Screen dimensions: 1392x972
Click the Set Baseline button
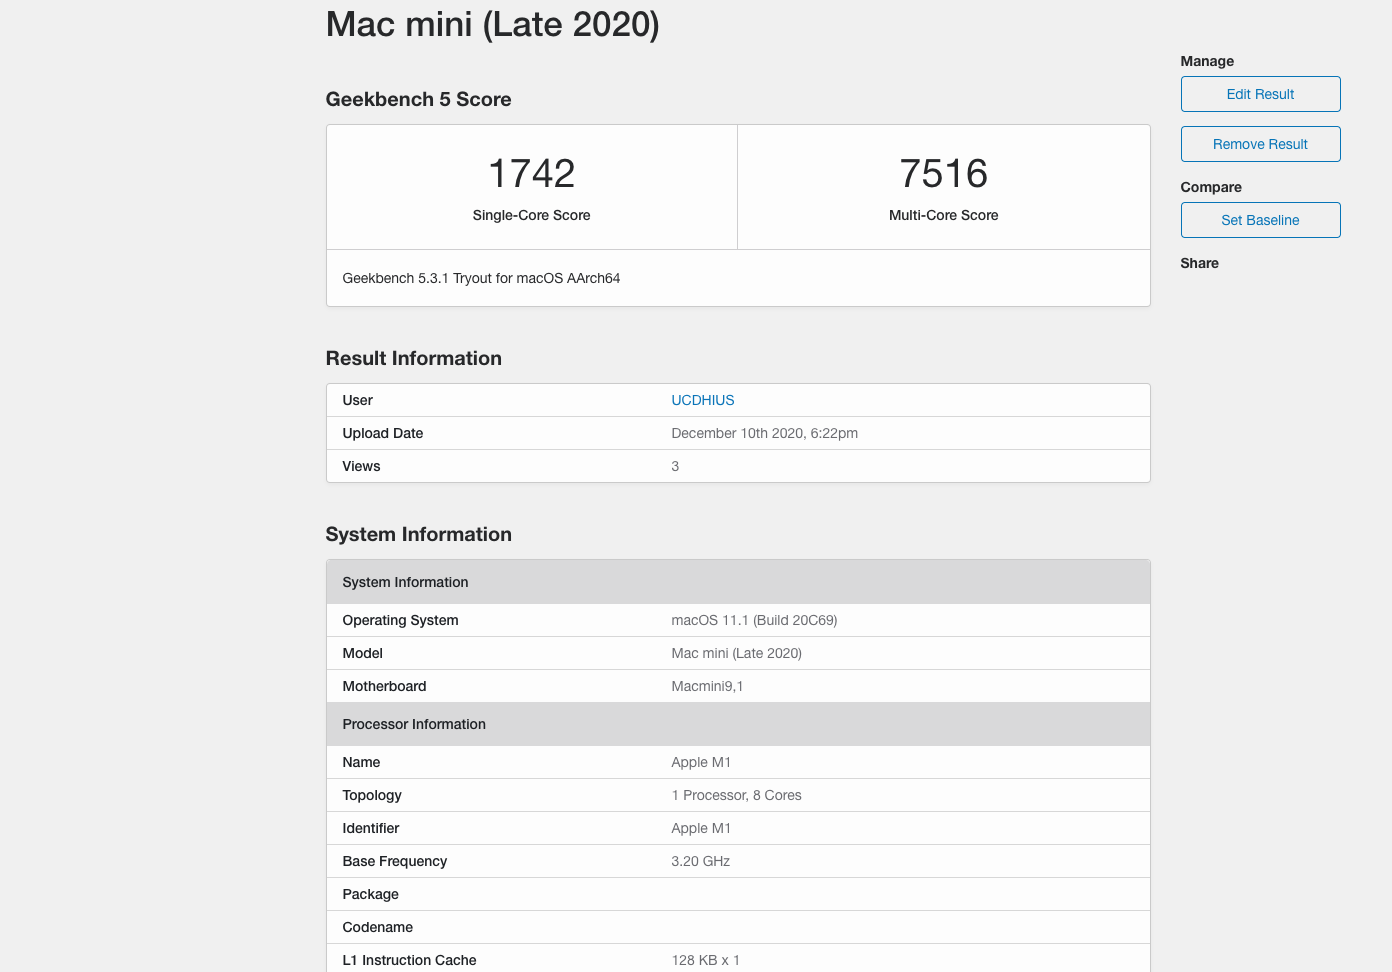point(1260,220)
